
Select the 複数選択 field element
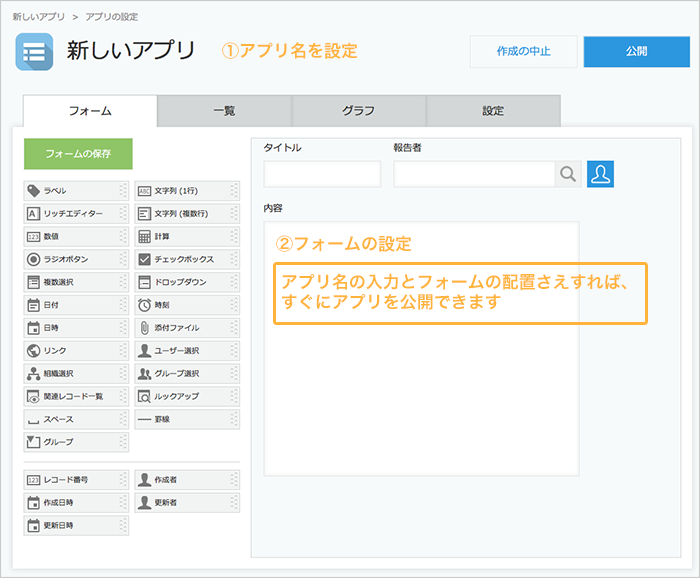(76, 282)
